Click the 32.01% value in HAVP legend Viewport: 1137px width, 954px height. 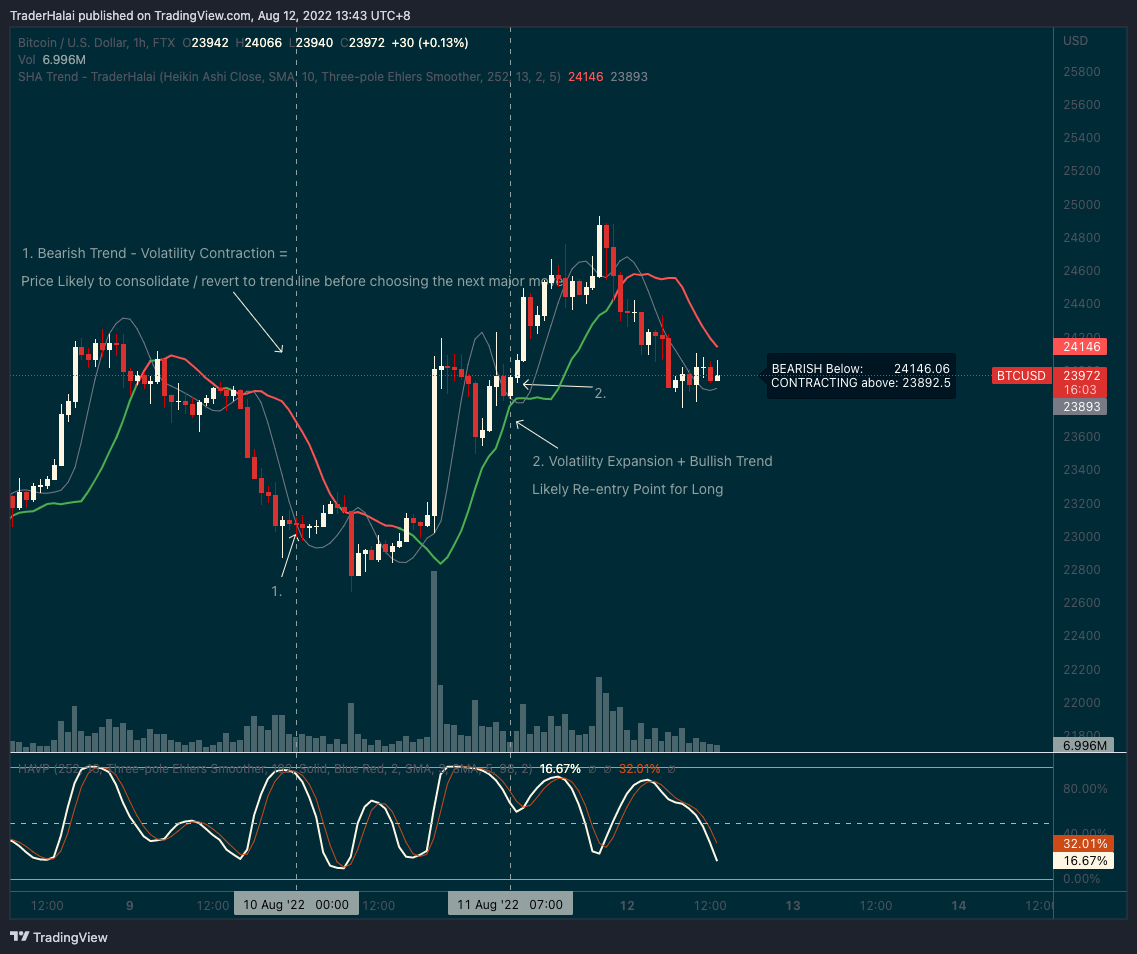point(639,768)
